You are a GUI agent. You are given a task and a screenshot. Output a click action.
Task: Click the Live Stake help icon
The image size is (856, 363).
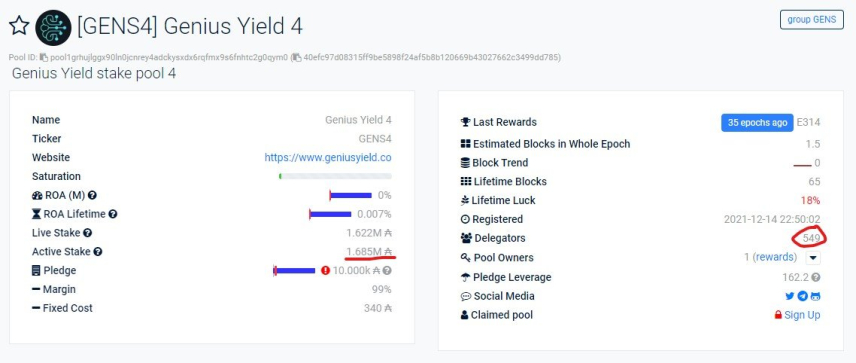click(x=87, y=233)
